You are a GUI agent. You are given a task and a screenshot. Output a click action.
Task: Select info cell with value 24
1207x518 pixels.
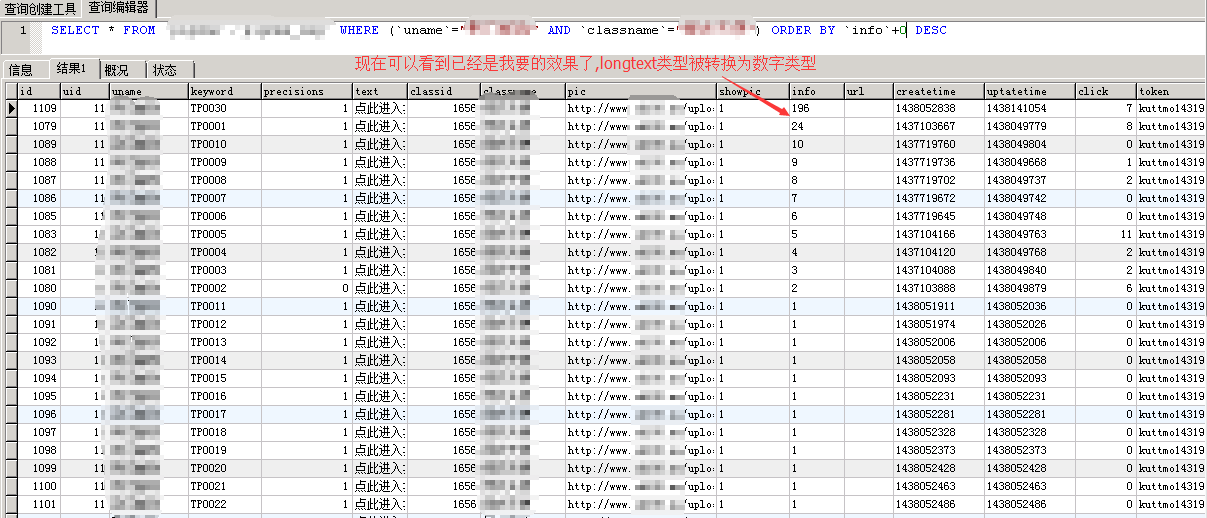coord(816,126)
